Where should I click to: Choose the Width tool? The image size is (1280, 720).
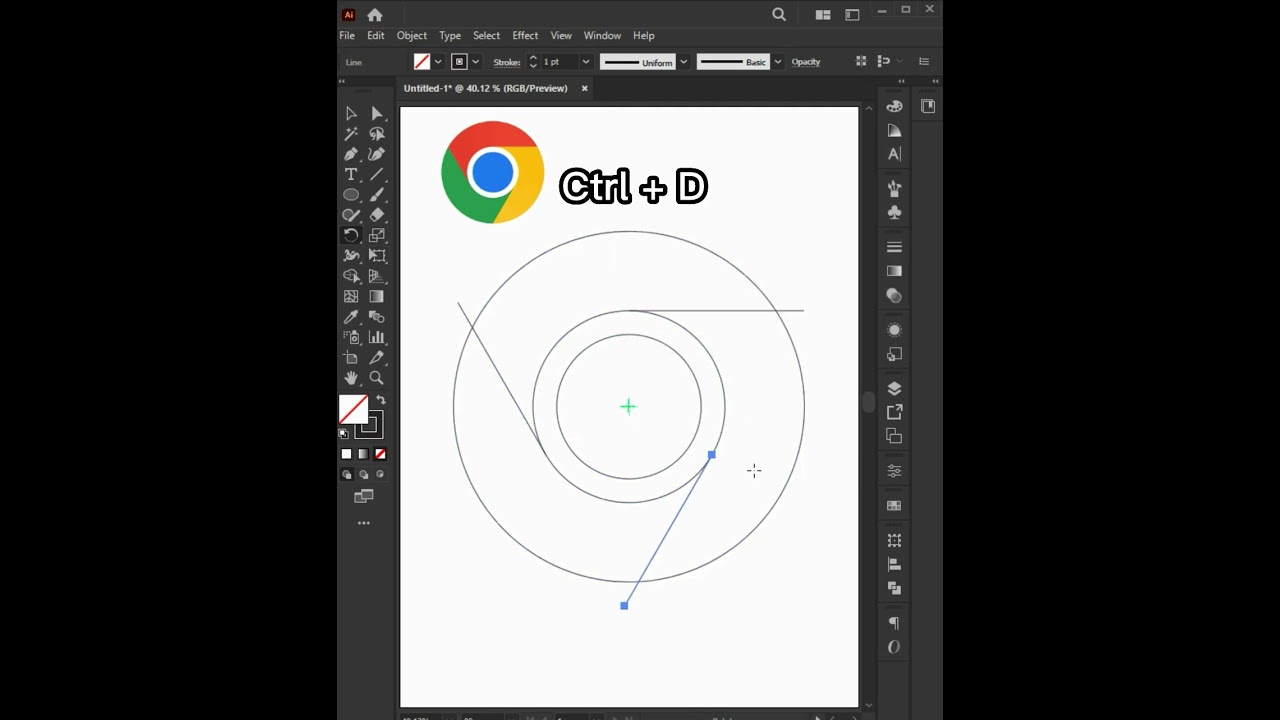[x=351, y=256]
